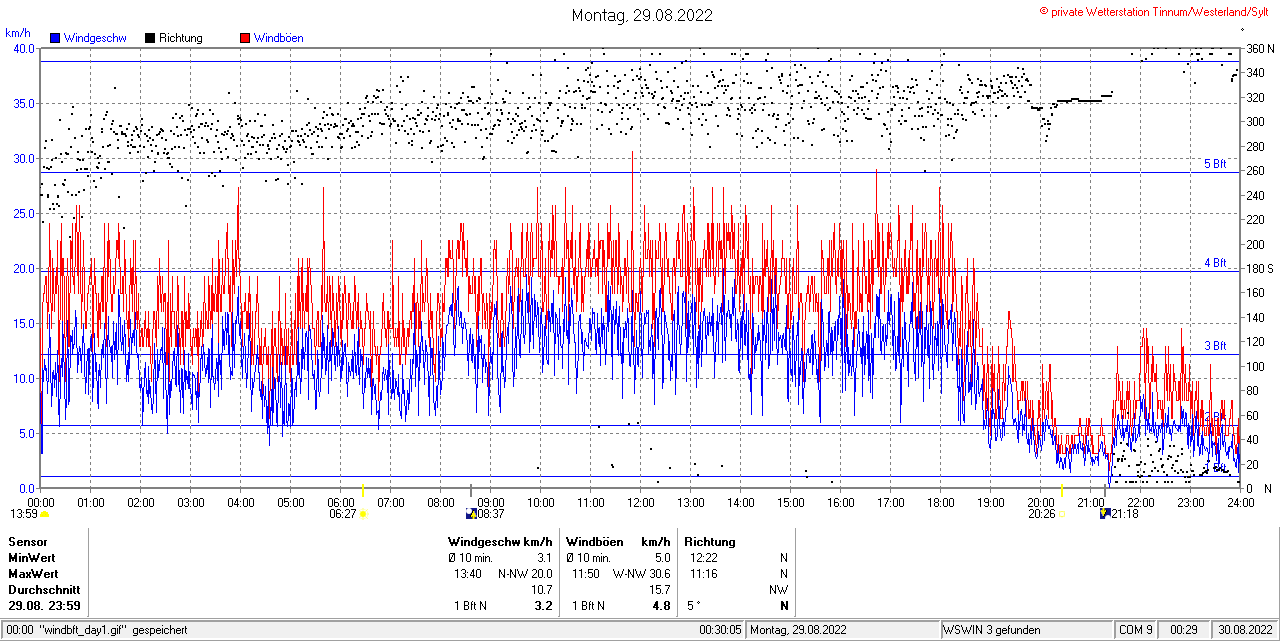This screenshot has height=641, width=1280.
Task: Click the '4 Bft' threshold label
Action: (1214, 263)
